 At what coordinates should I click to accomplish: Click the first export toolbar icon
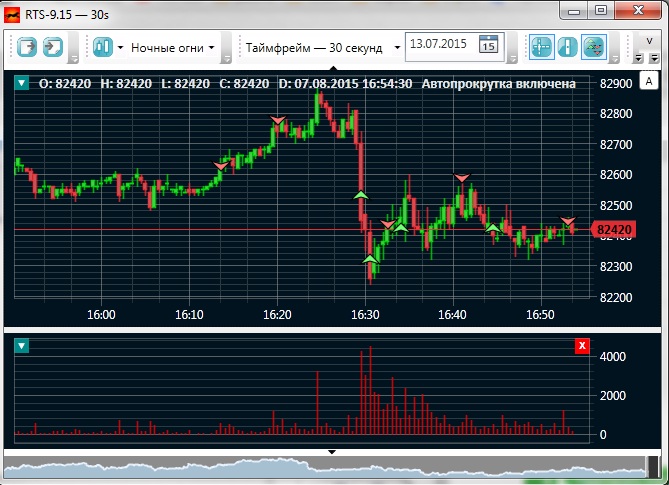click(26, 47)
